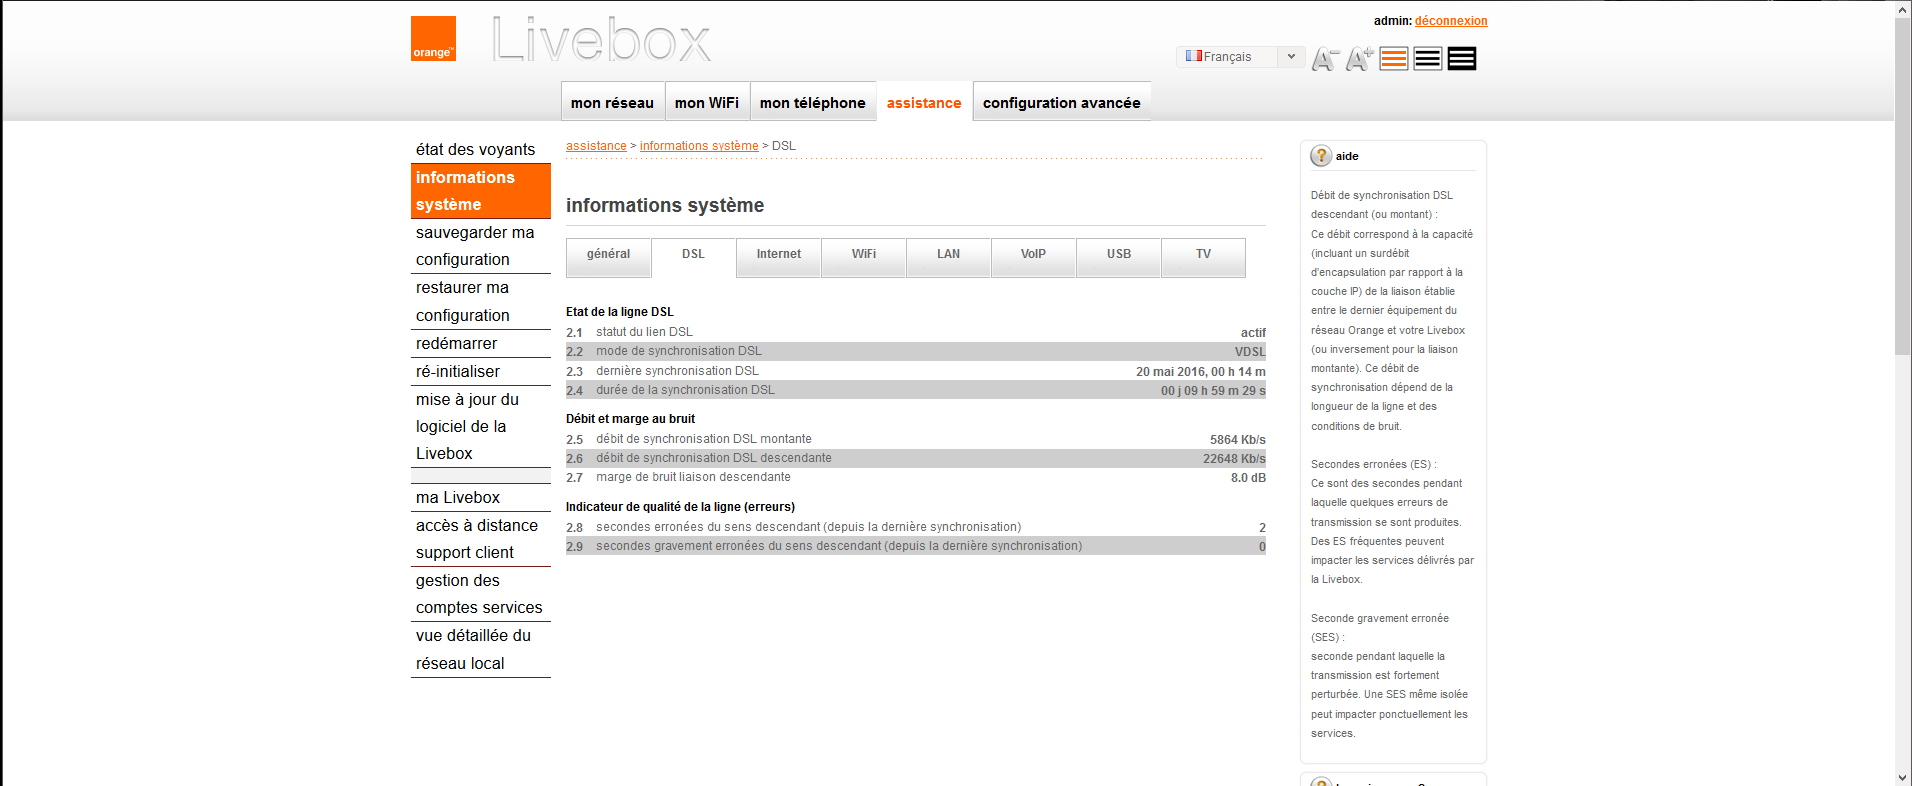Open mise à jour du logiciel in sidebar
Screen dimensions: 1912x786
click(x=481, y=426)
